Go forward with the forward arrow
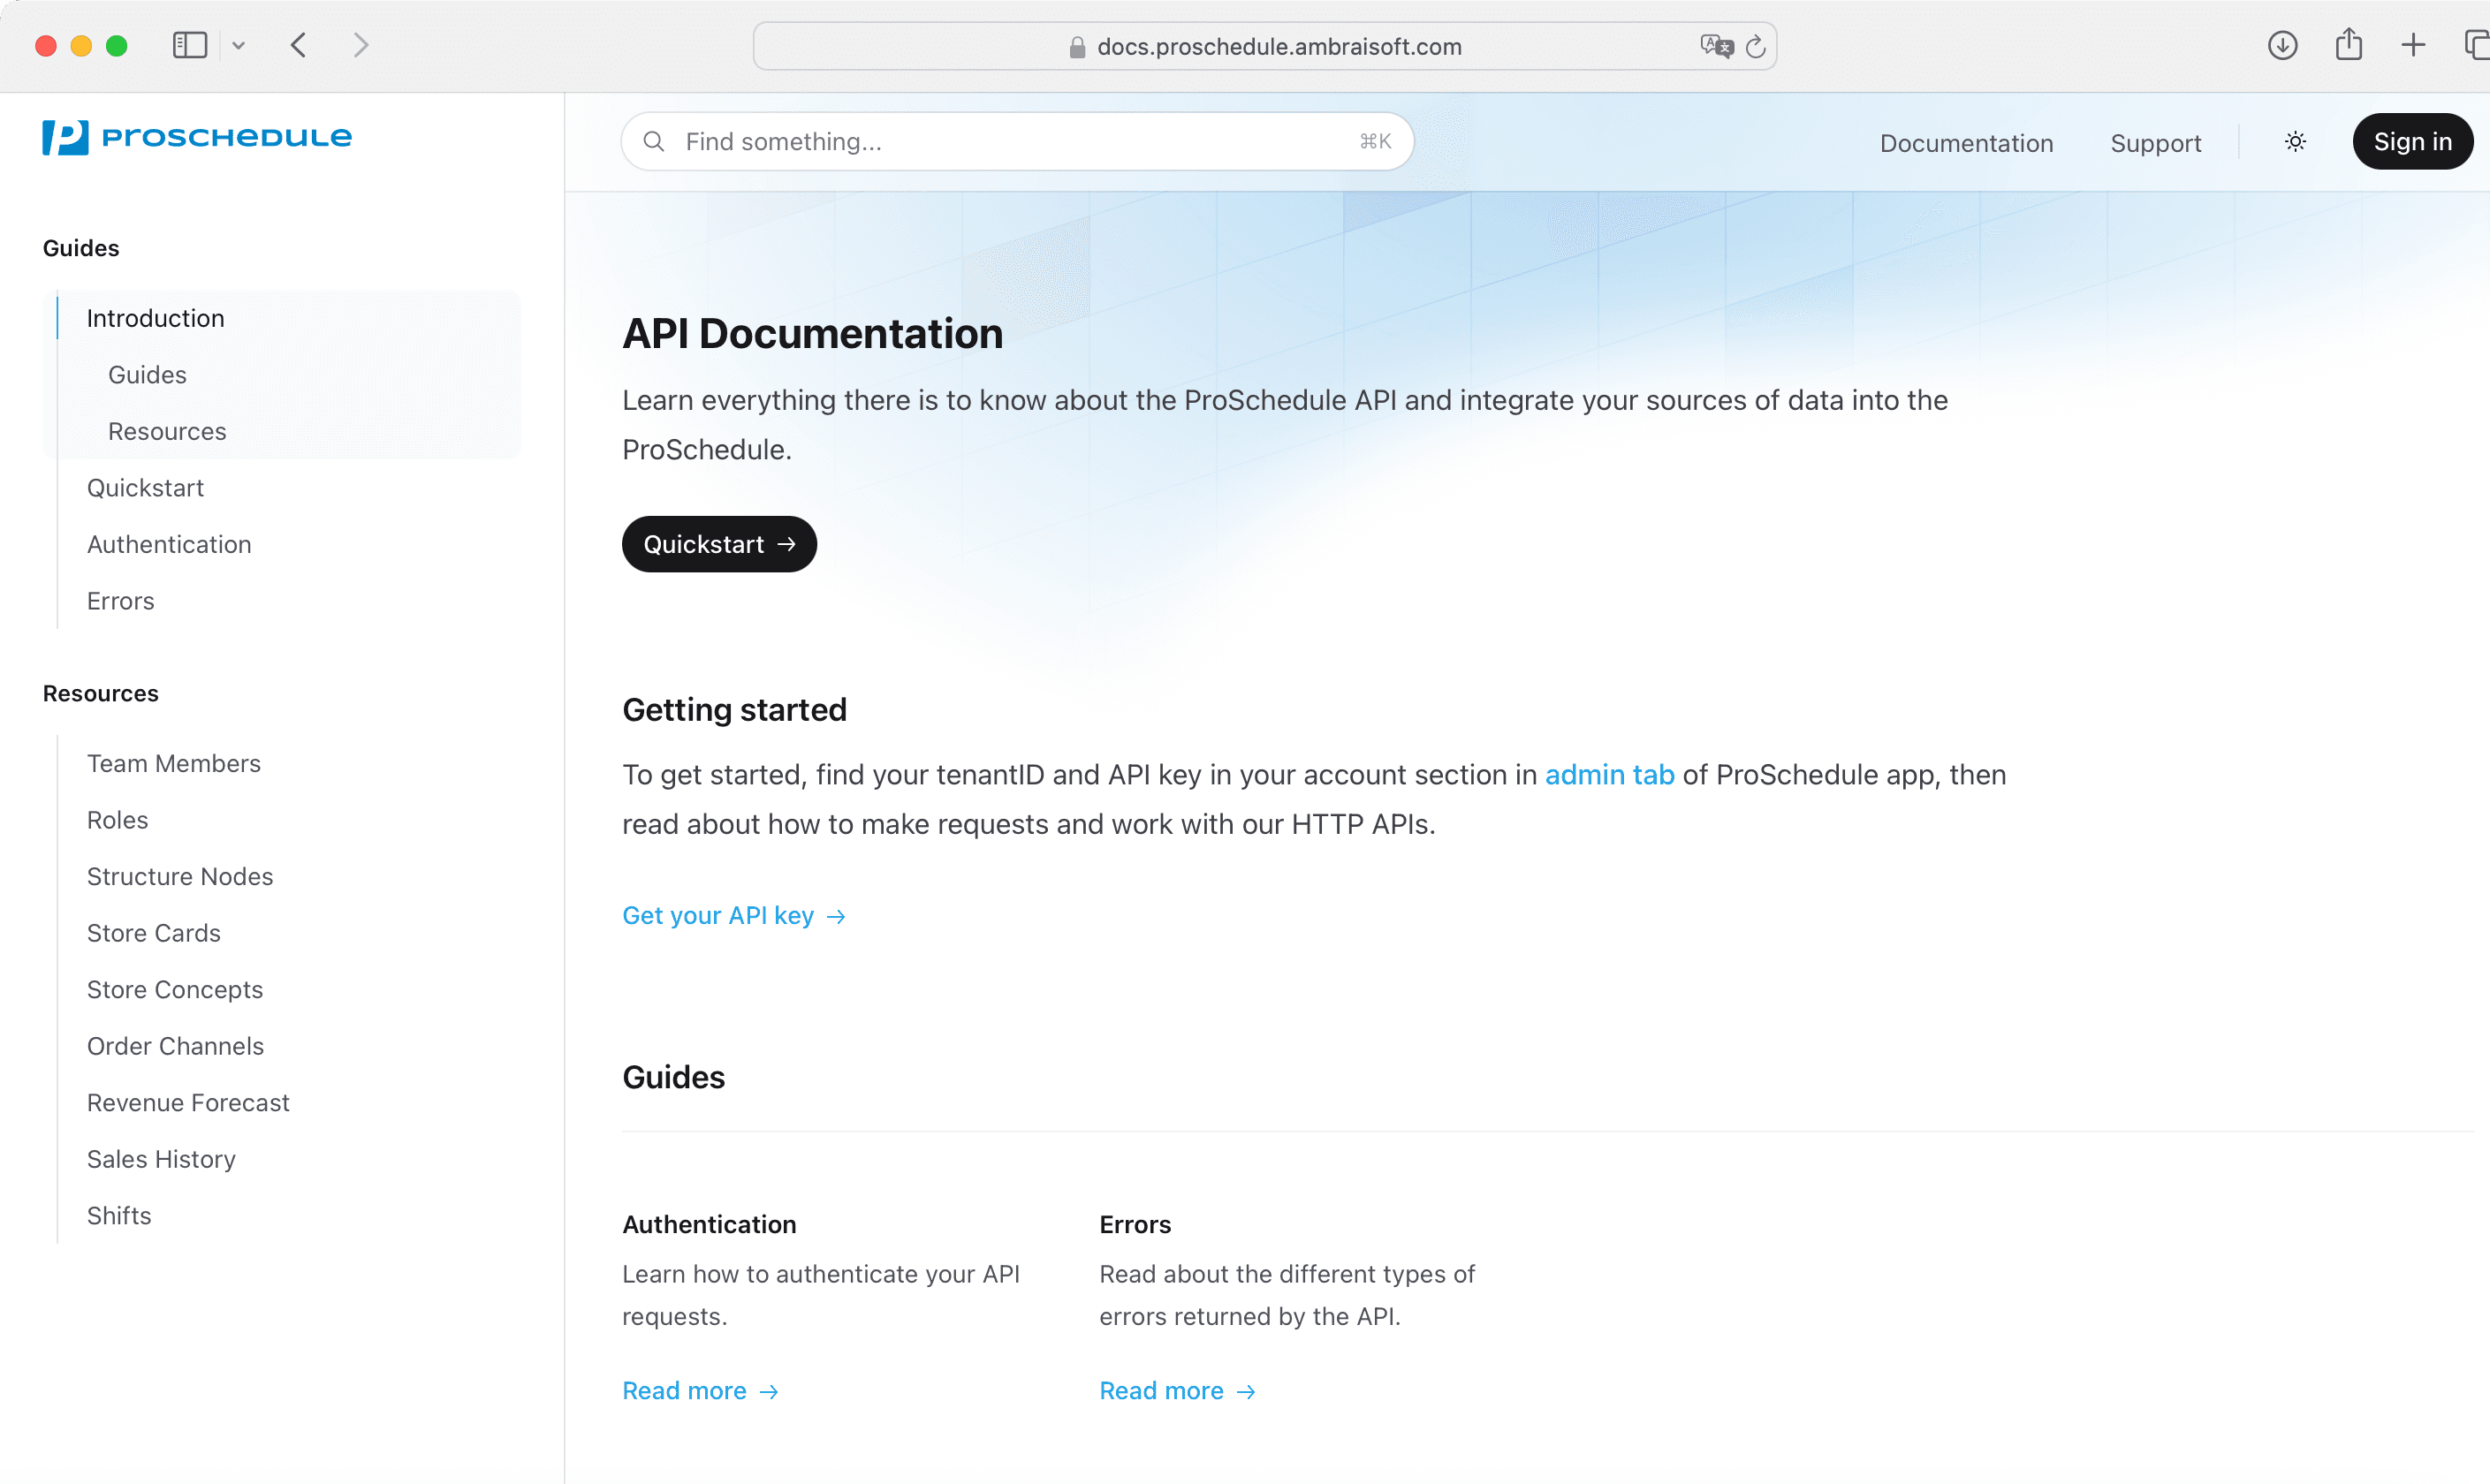2490x1484 pixels. [x=361, y=45]
